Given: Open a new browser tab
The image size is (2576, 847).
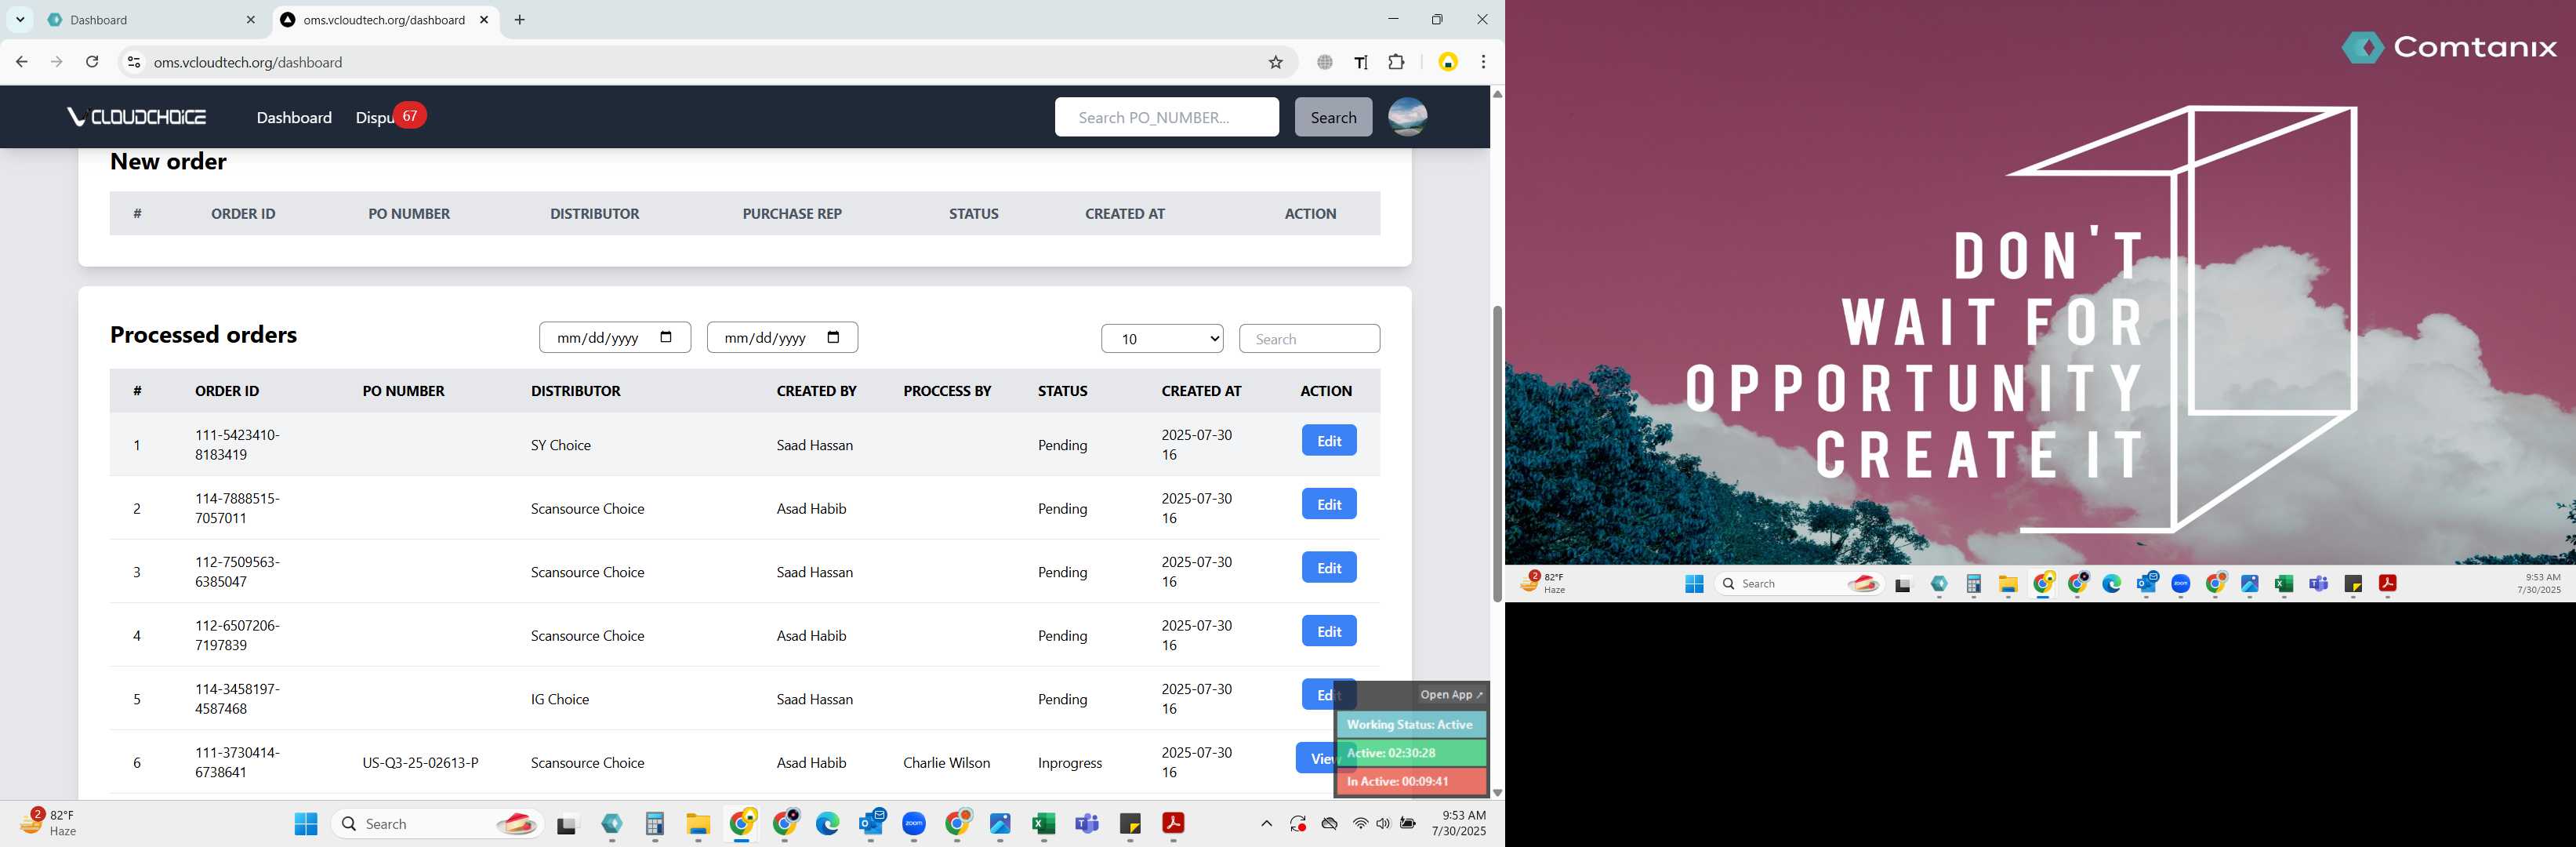Looking at the screenshot, I should pos(519,20).
